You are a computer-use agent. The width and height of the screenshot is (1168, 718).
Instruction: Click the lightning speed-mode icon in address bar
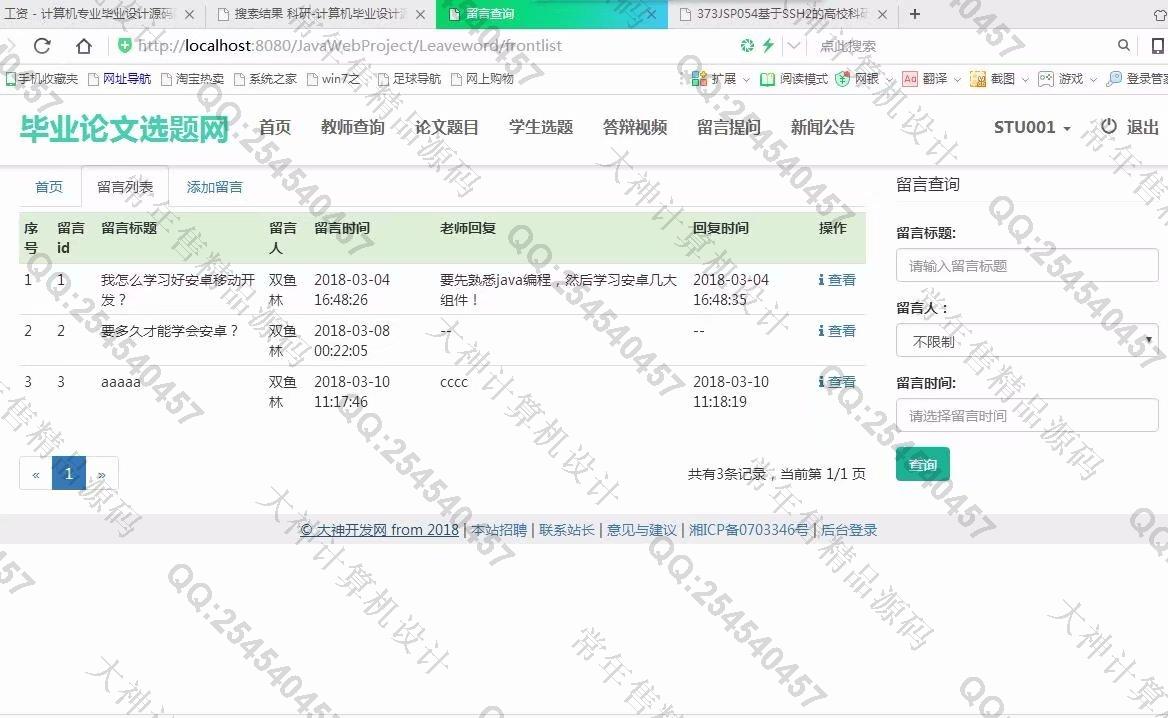click(768, 45)
